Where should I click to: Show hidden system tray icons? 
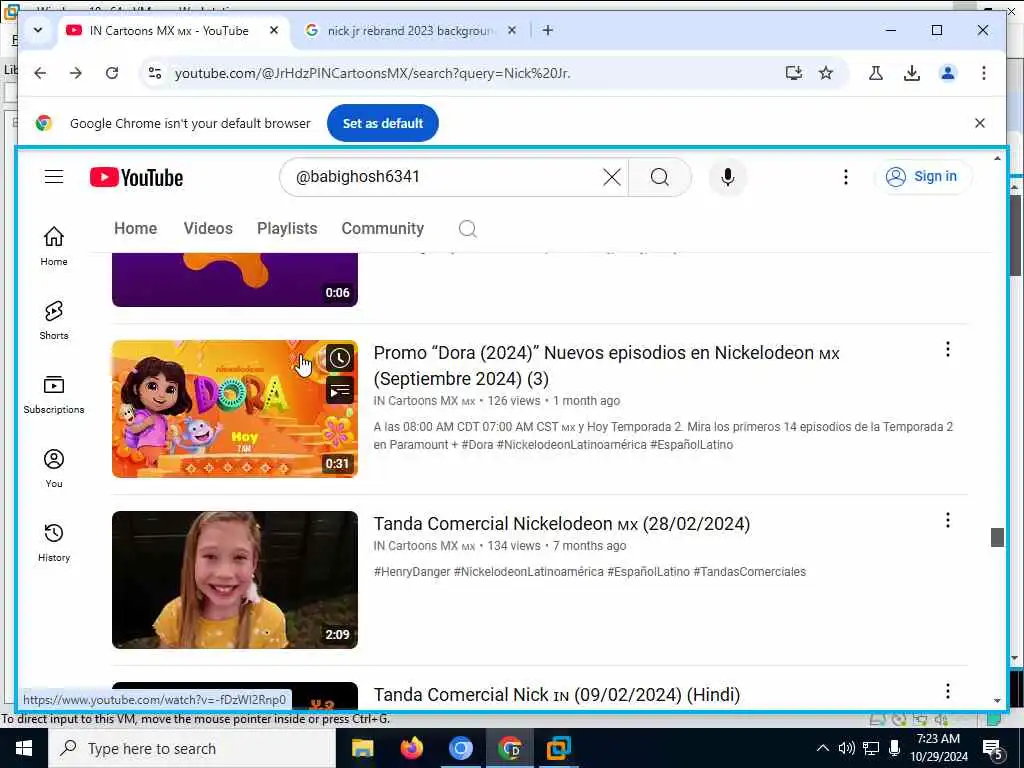coord(823,748)
